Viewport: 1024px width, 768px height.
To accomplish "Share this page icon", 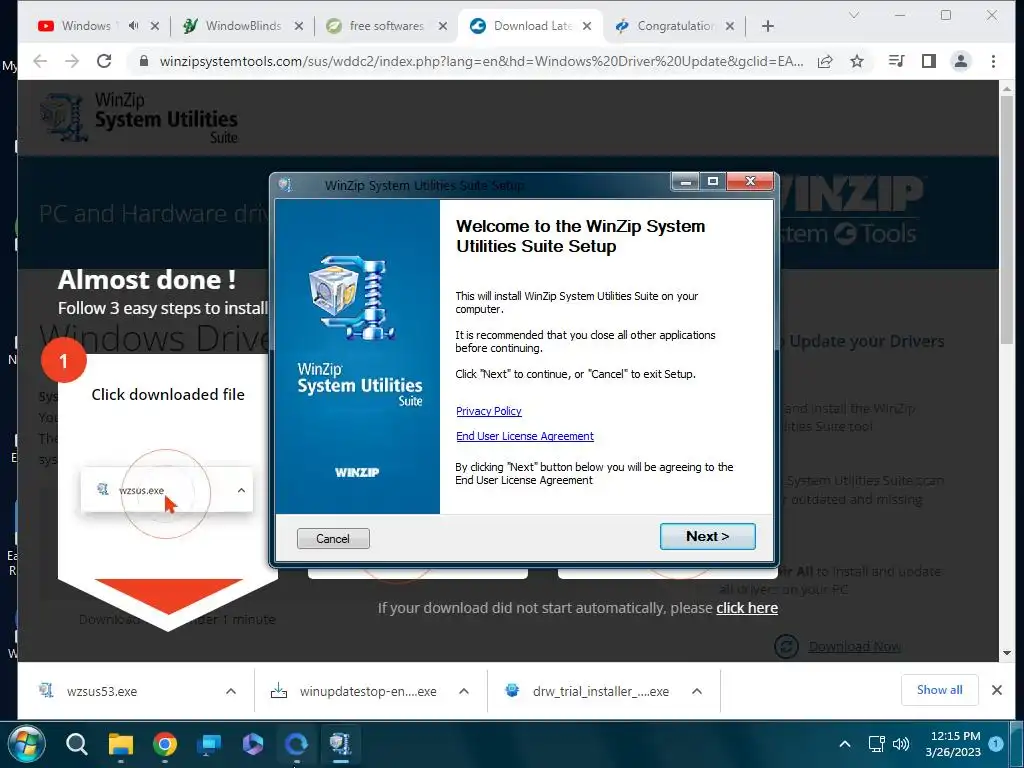I will pos(825,61).
